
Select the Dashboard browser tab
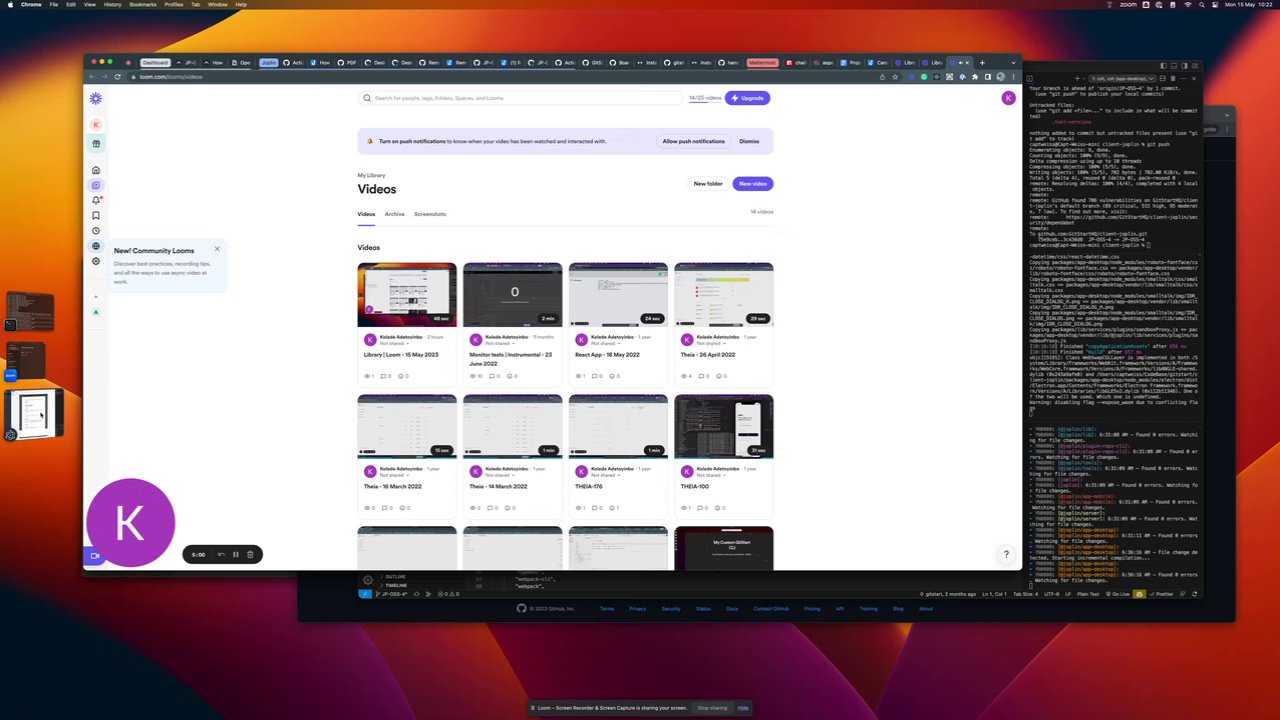coord(155,63)
